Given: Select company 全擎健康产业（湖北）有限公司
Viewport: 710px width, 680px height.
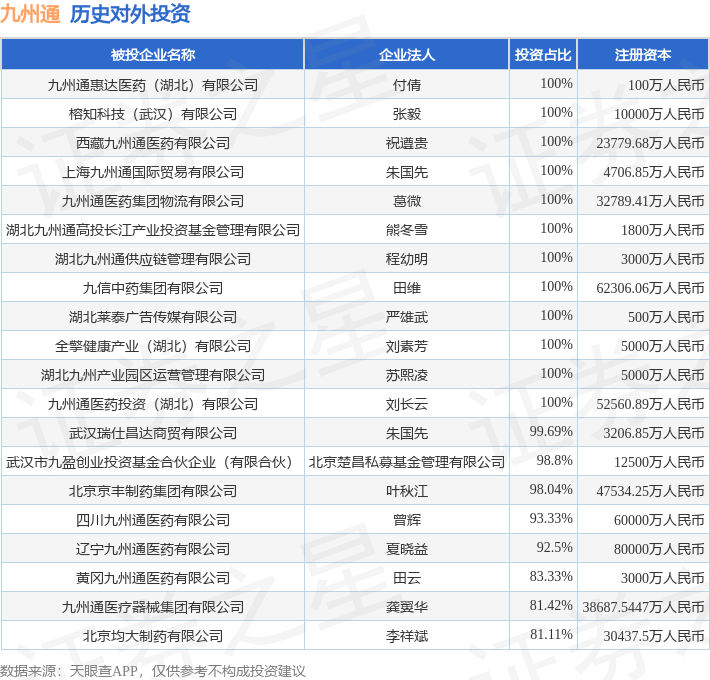Looking at the screenshot, I should (153, 345).
